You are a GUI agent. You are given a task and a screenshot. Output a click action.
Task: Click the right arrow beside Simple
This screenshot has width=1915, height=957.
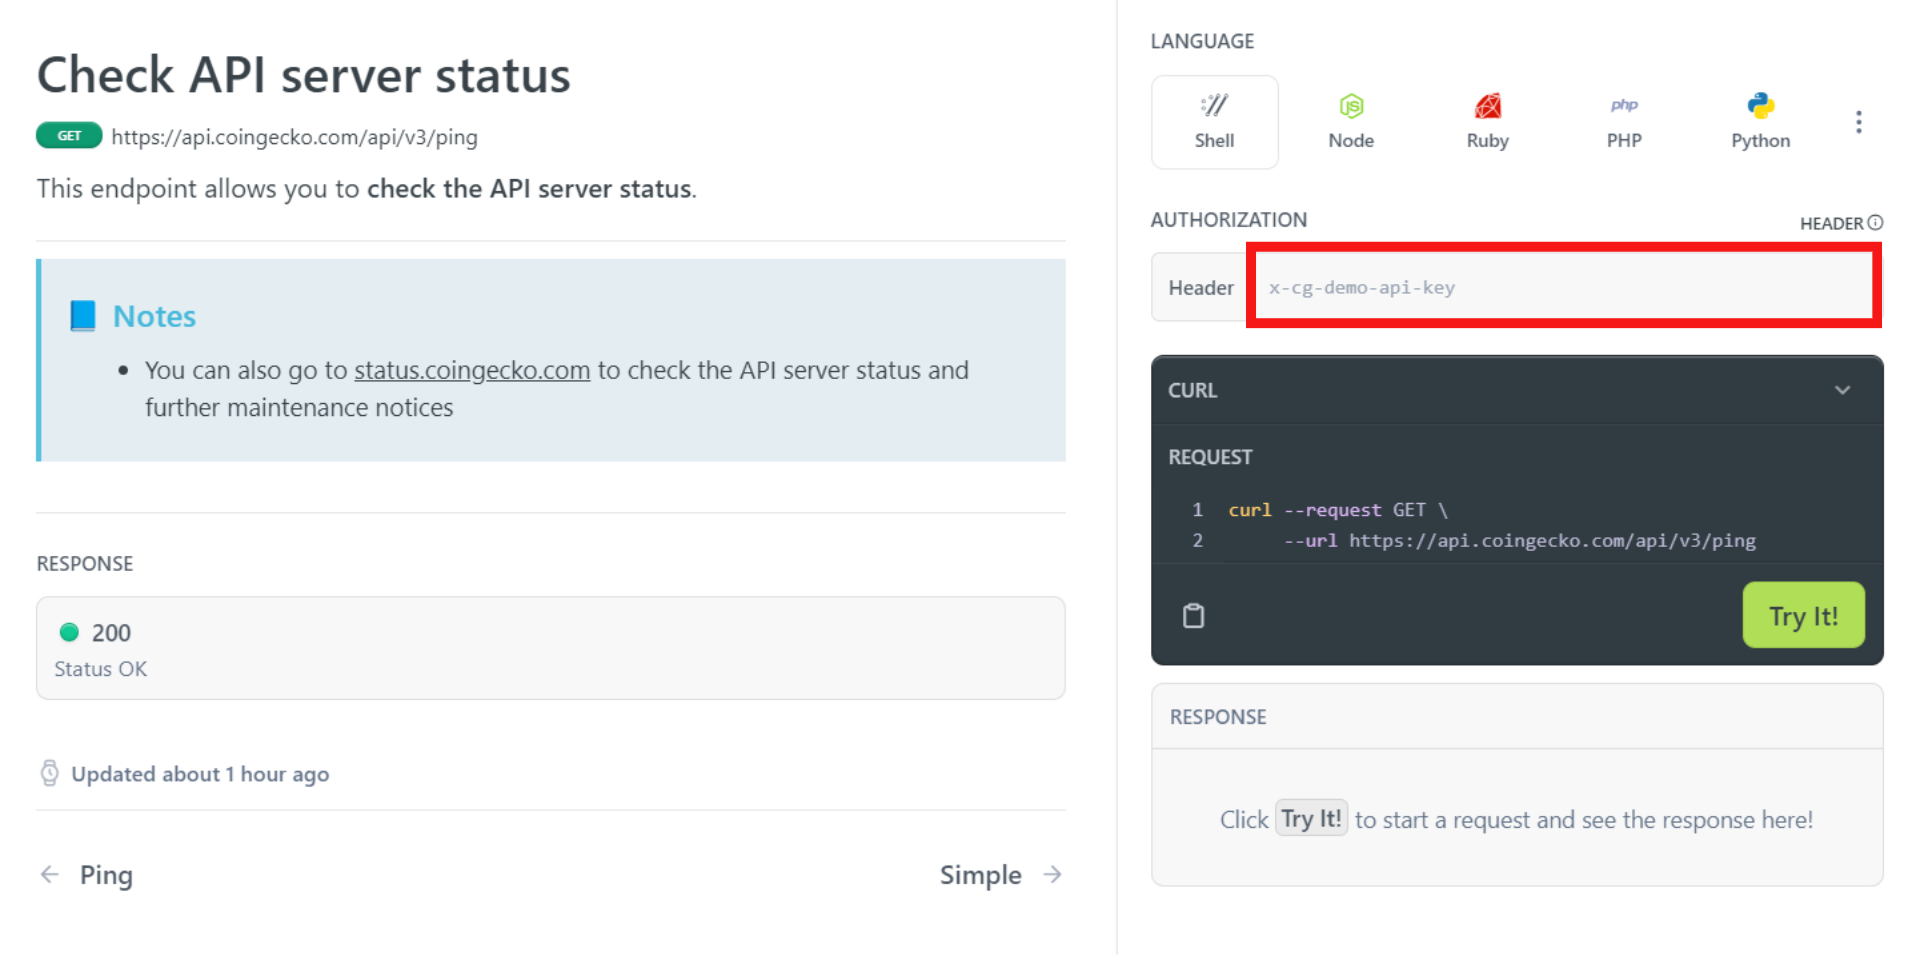[x=1052, y=875]
